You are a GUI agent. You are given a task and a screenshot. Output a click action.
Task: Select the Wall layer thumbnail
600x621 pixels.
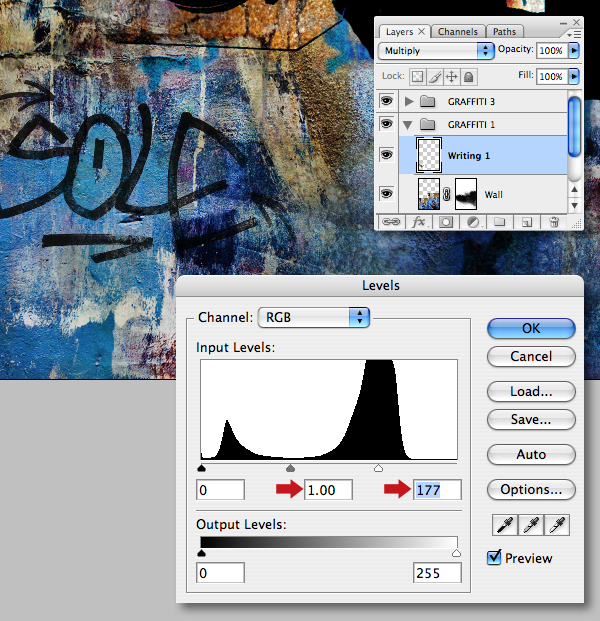(429, 194)
